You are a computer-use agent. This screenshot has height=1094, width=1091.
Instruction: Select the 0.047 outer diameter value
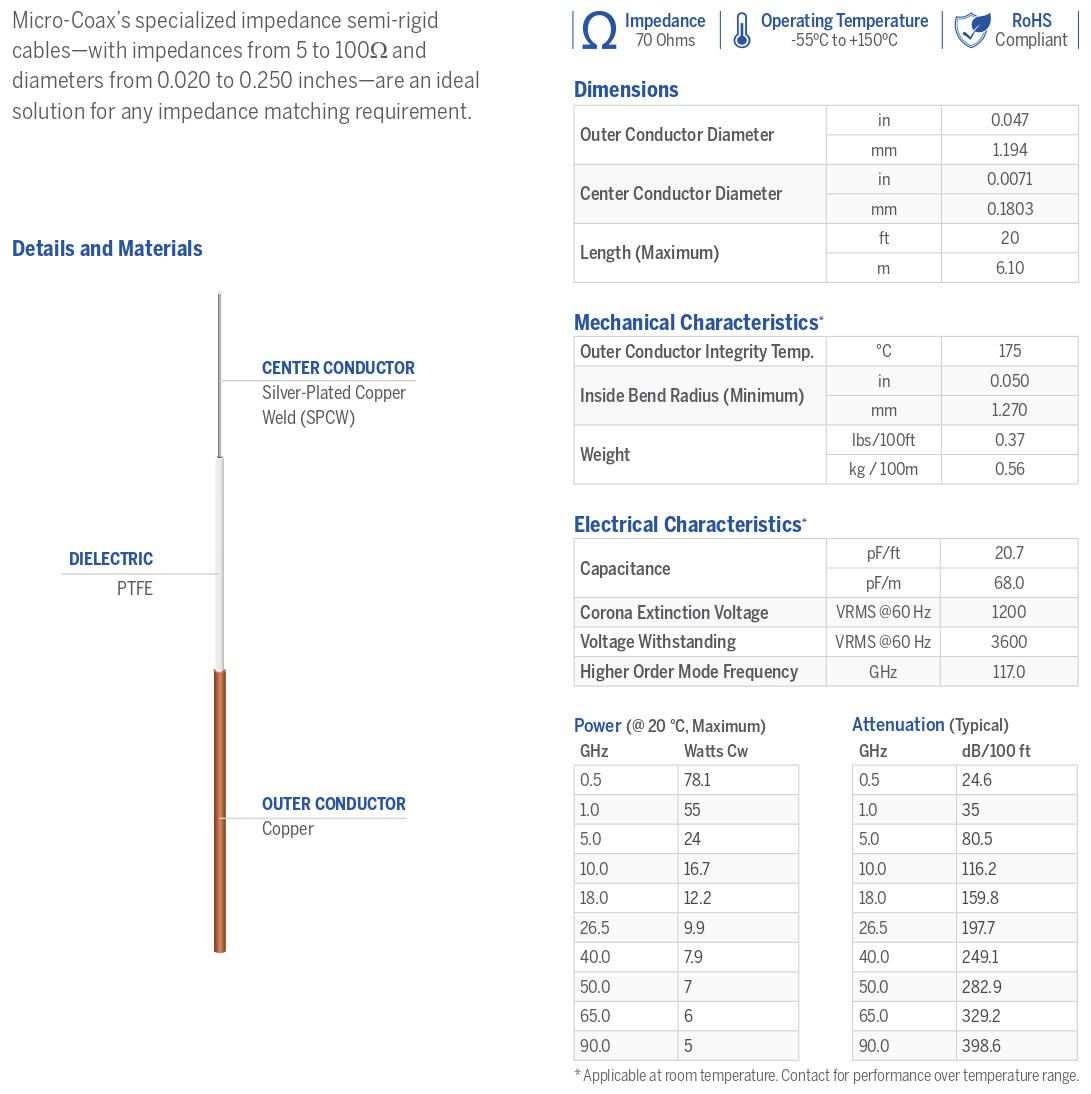(x=1009, y=120)
